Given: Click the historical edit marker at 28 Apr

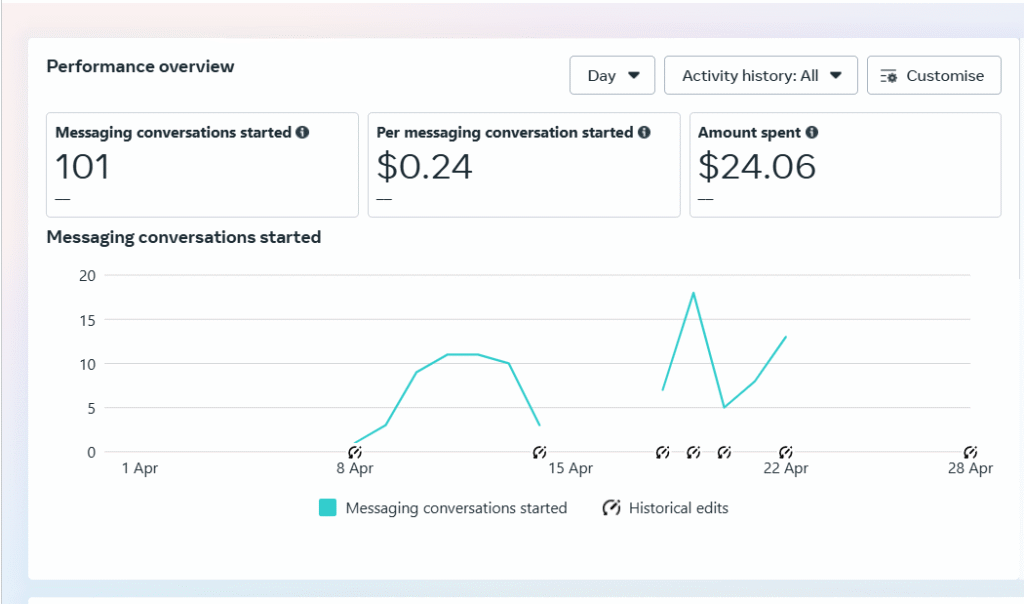Looking at the screenshot, I should pyautogui.click(x=970, y=452).
